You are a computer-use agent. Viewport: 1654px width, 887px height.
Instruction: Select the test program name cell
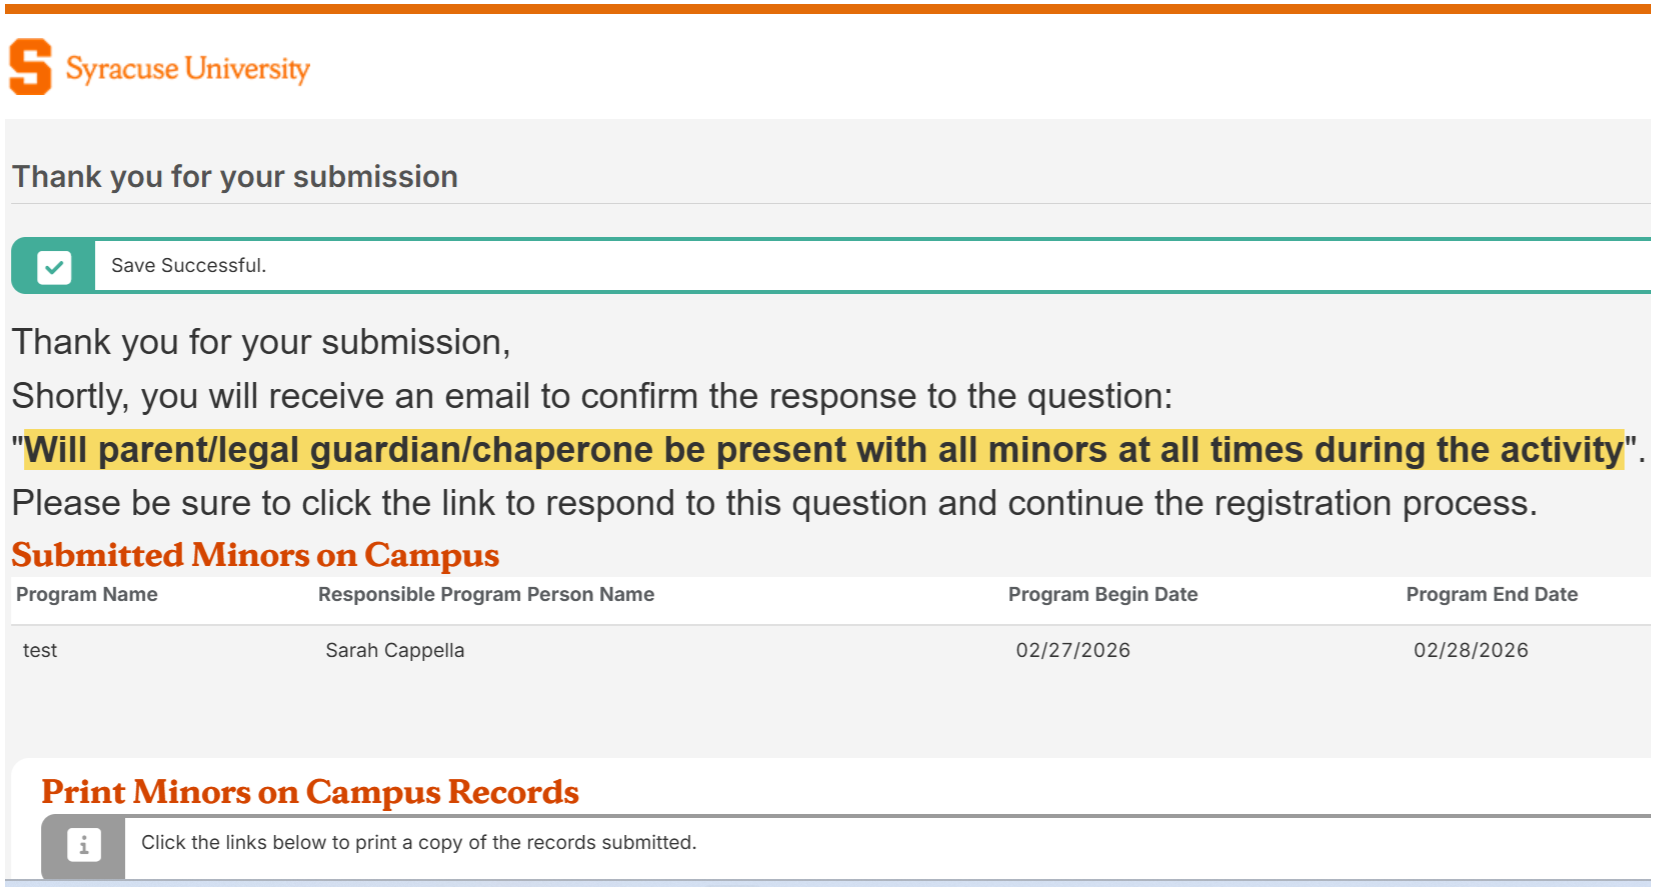click(x=40, y=650)
